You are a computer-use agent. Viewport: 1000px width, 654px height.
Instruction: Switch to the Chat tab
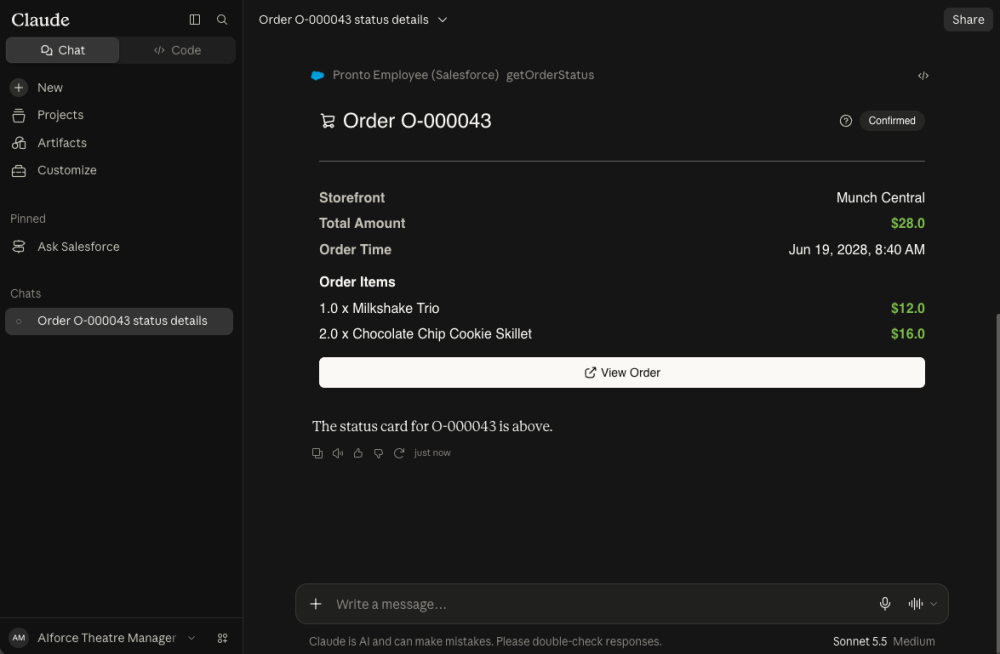coord(62,50)
